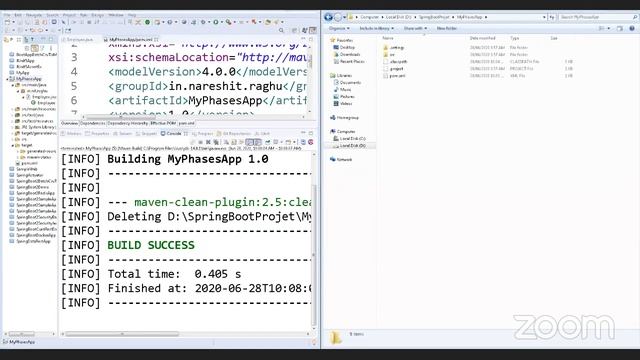Click Link with Editor icon in Package Explorer
The image size is (640, 360).
click(x=35, y=48)
